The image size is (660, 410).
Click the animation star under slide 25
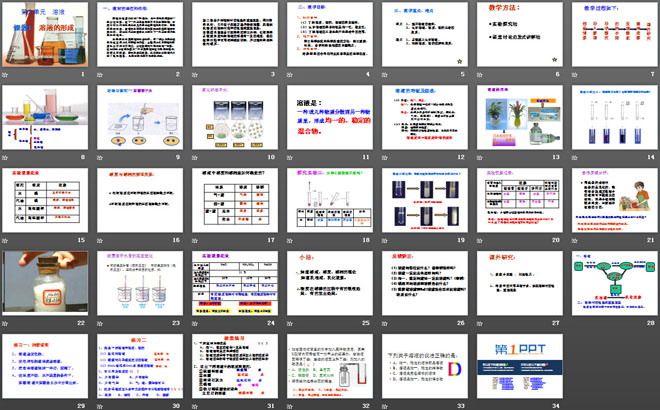tap(290, 323)
